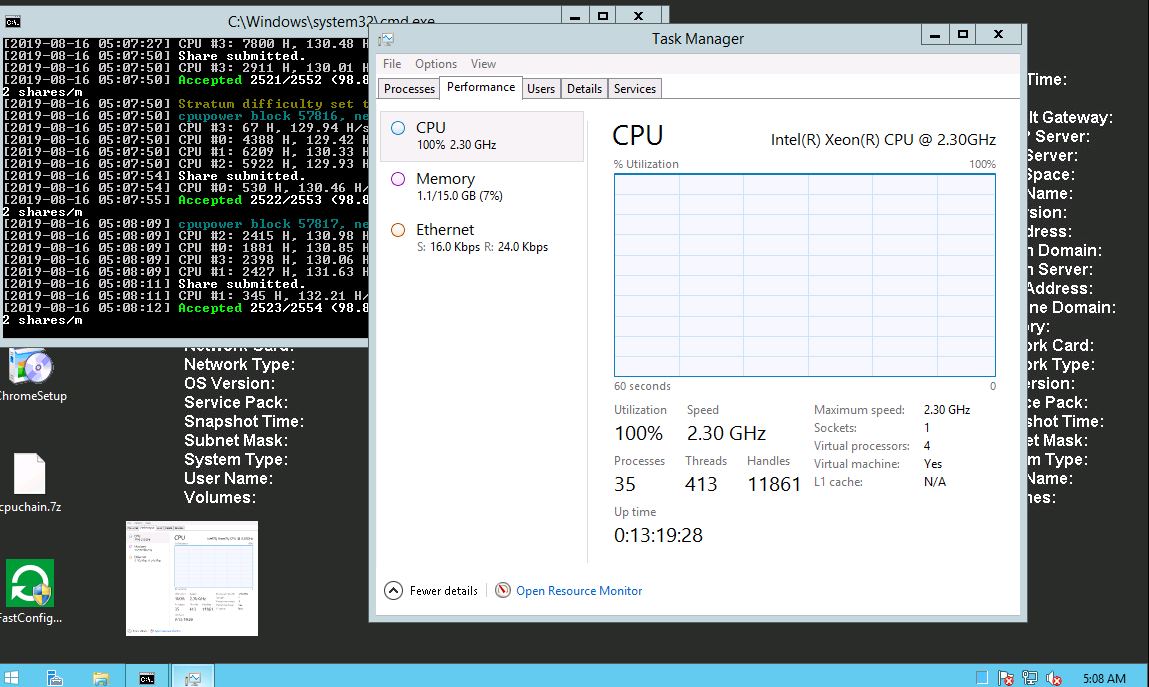Open the File menu in Task Manager
The width and height of the screenshot is (1149, 687).
point(392,64)
